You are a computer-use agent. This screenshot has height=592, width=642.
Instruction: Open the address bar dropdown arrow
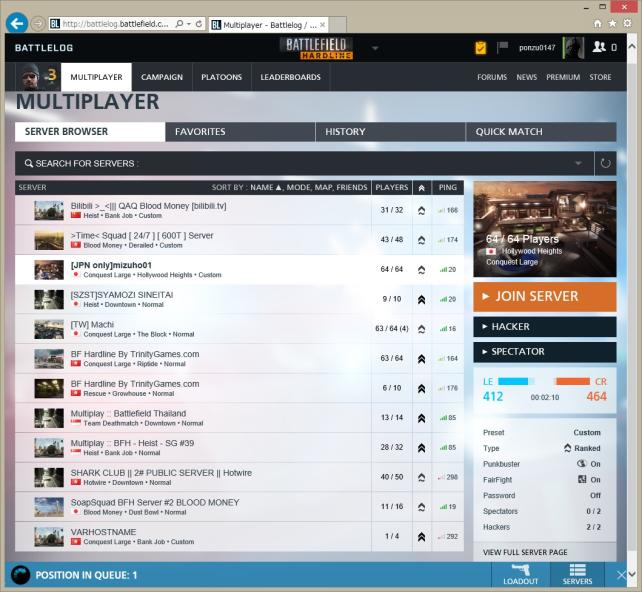[189, 24]
